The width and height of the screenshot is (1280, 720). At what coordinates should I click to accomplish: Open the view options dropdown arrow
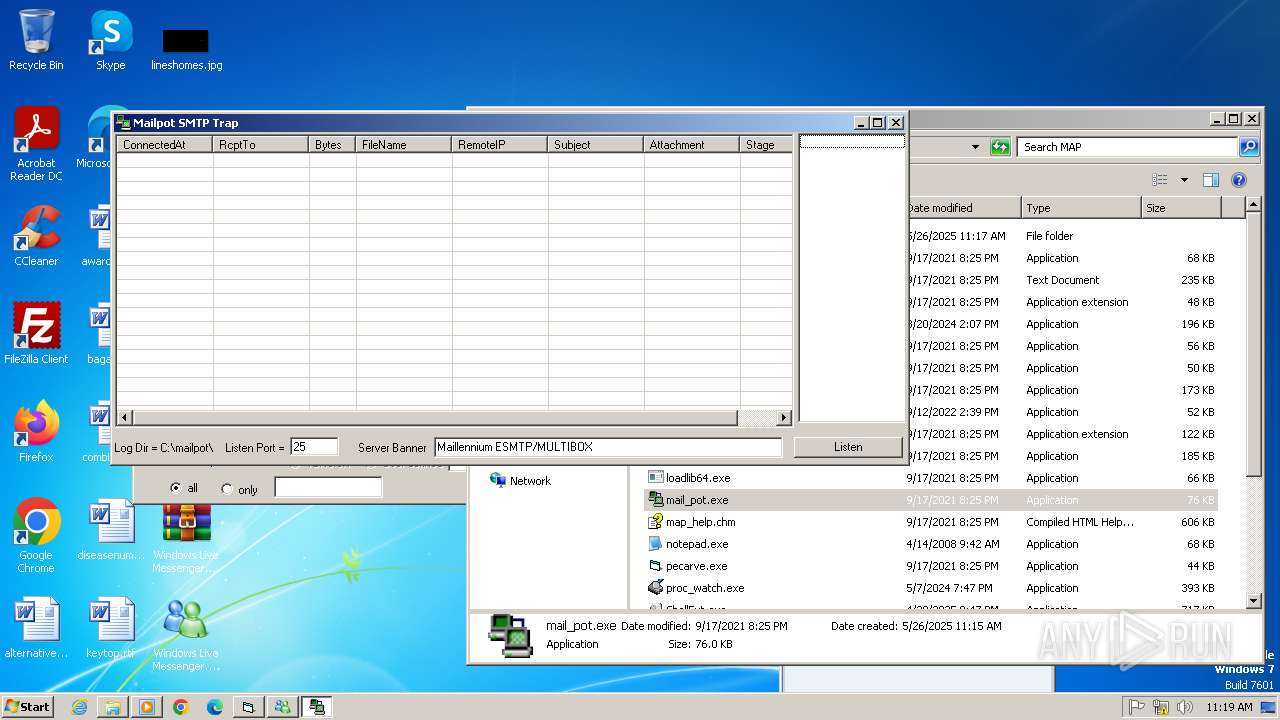click(x=1184, y=180)
